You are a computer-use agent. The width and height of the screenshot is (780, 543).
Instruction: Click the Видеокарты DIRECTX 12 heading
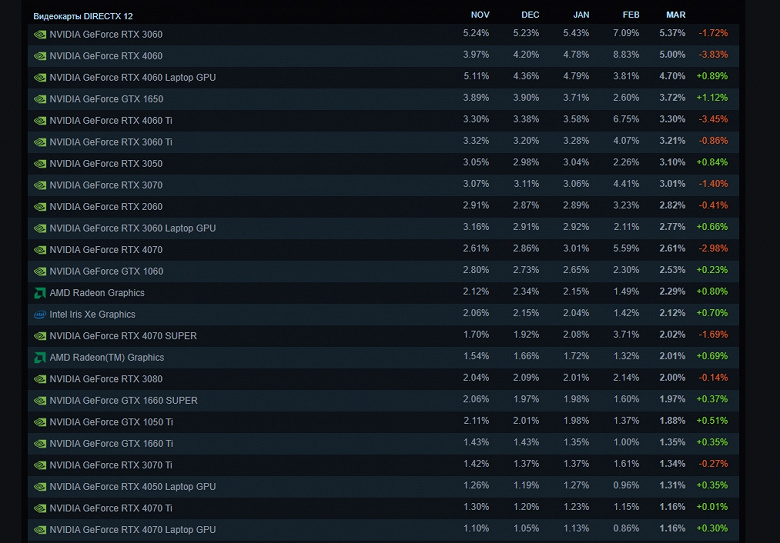84,16
